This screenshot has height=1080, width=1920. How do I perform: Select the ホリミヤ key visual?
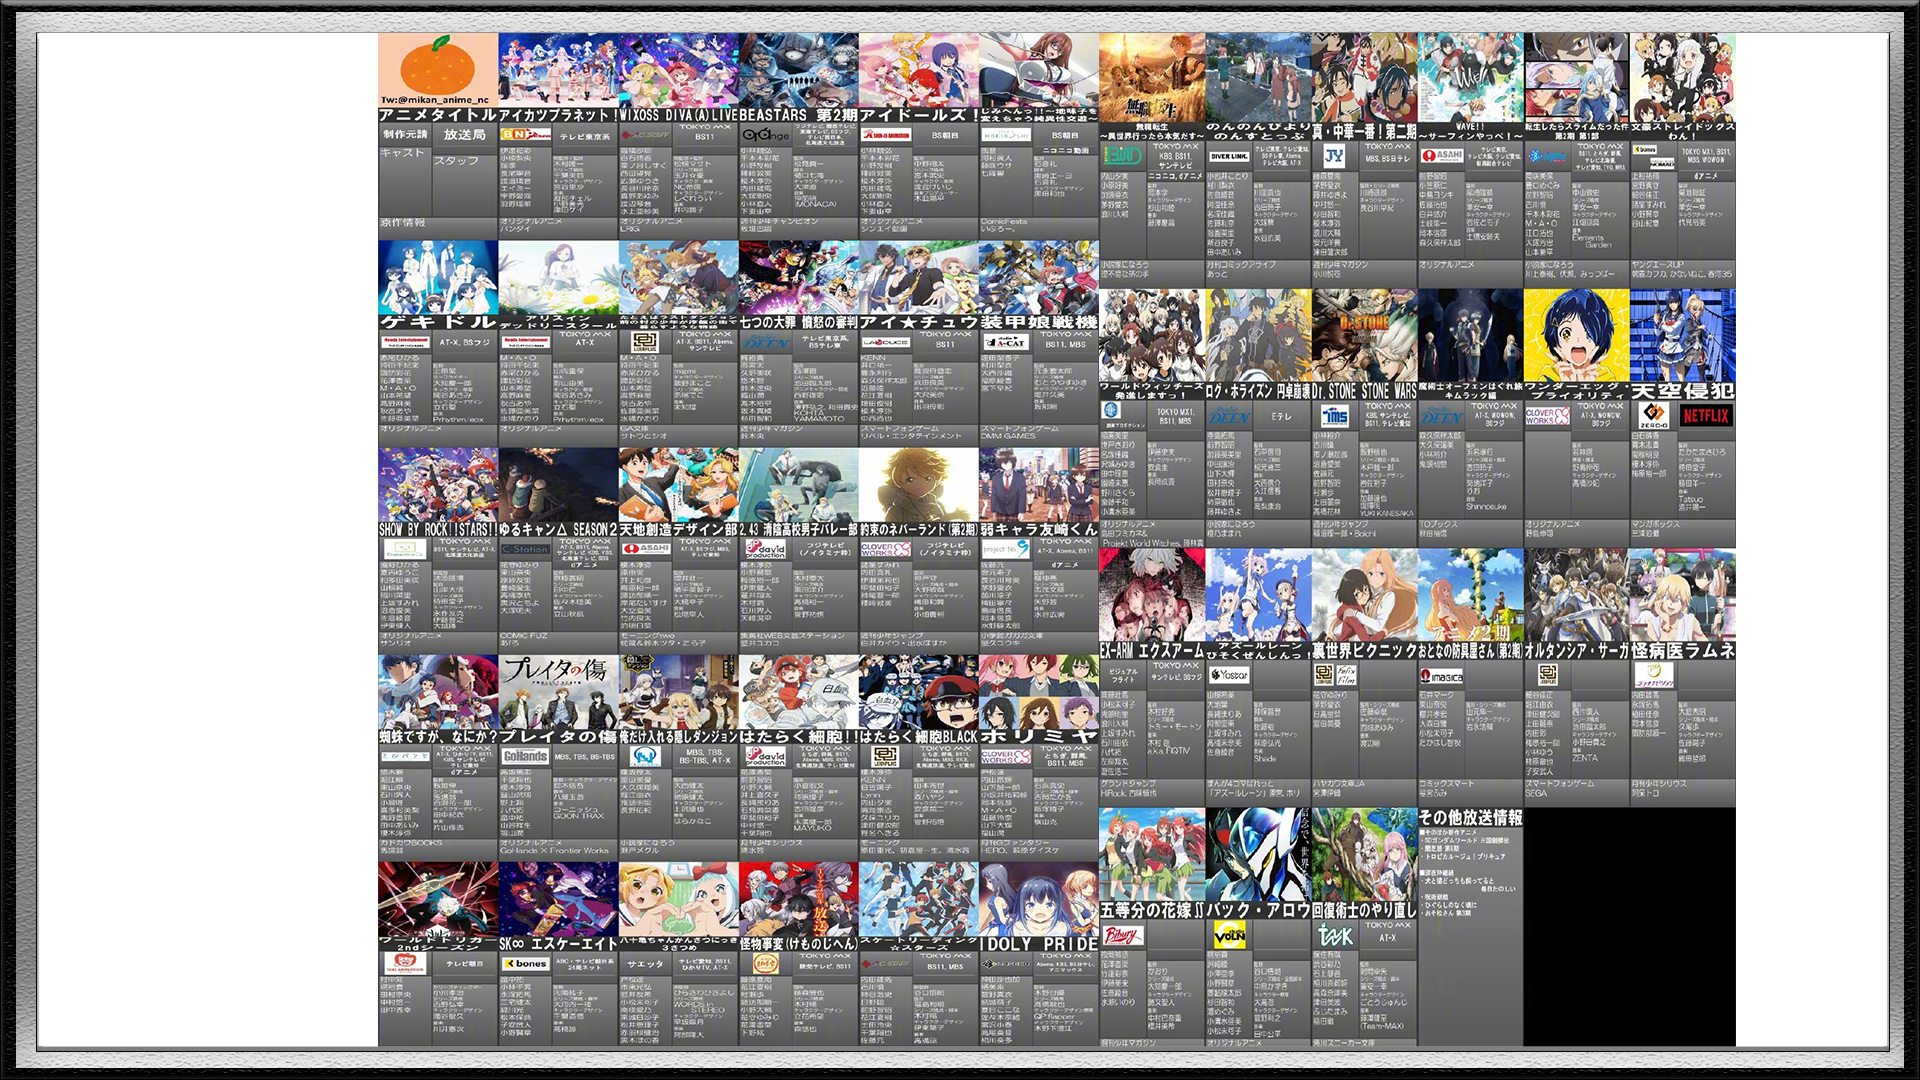(1038, 691)
